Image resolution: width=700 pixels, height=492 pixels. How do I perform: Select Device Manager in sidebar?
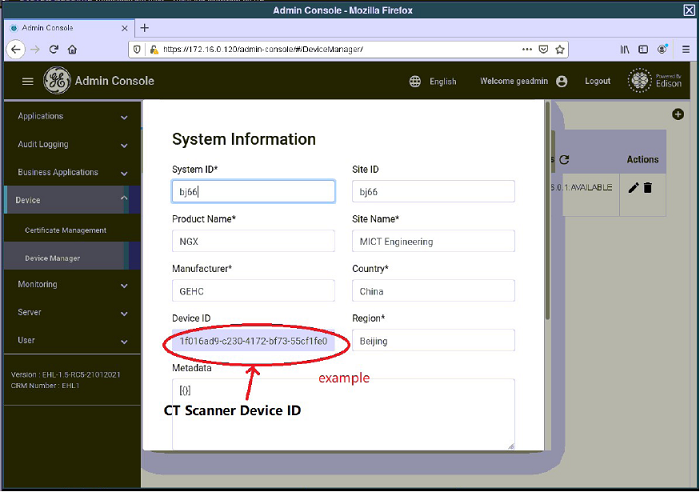pos(53,258)
